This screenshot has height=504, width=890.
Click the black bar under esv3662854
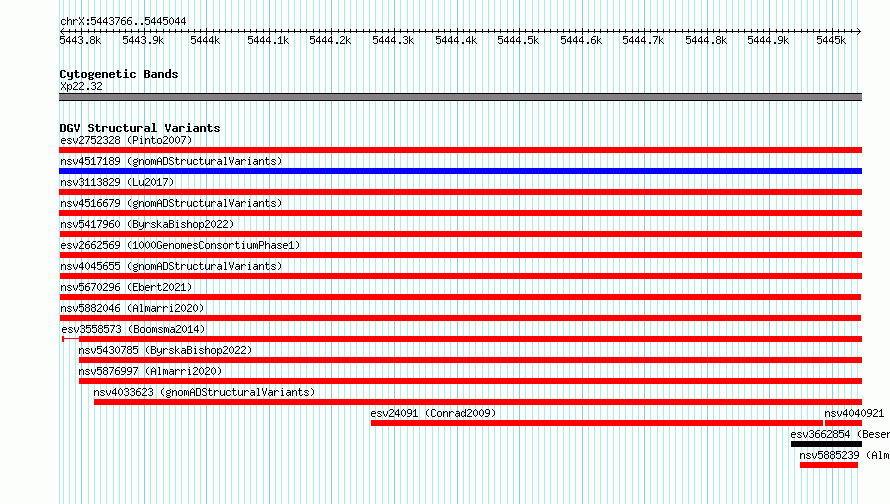tap(826, 444)
